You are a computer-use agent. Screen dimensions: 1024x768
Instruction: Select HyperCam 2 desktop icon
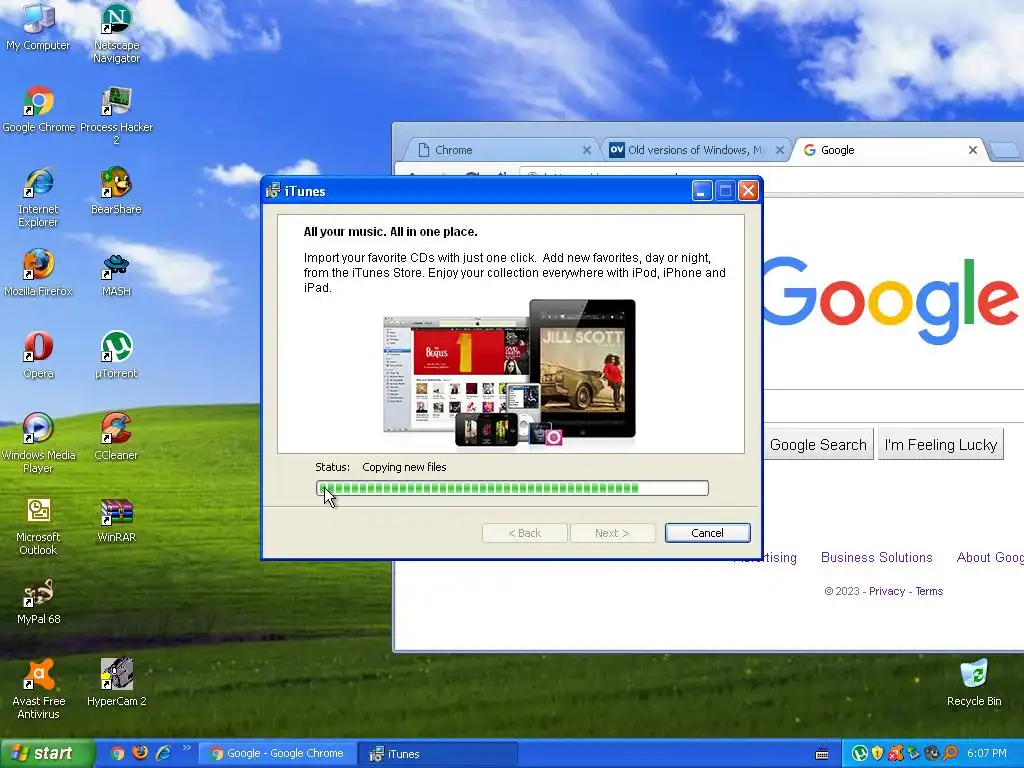click(x=116, y=682)
